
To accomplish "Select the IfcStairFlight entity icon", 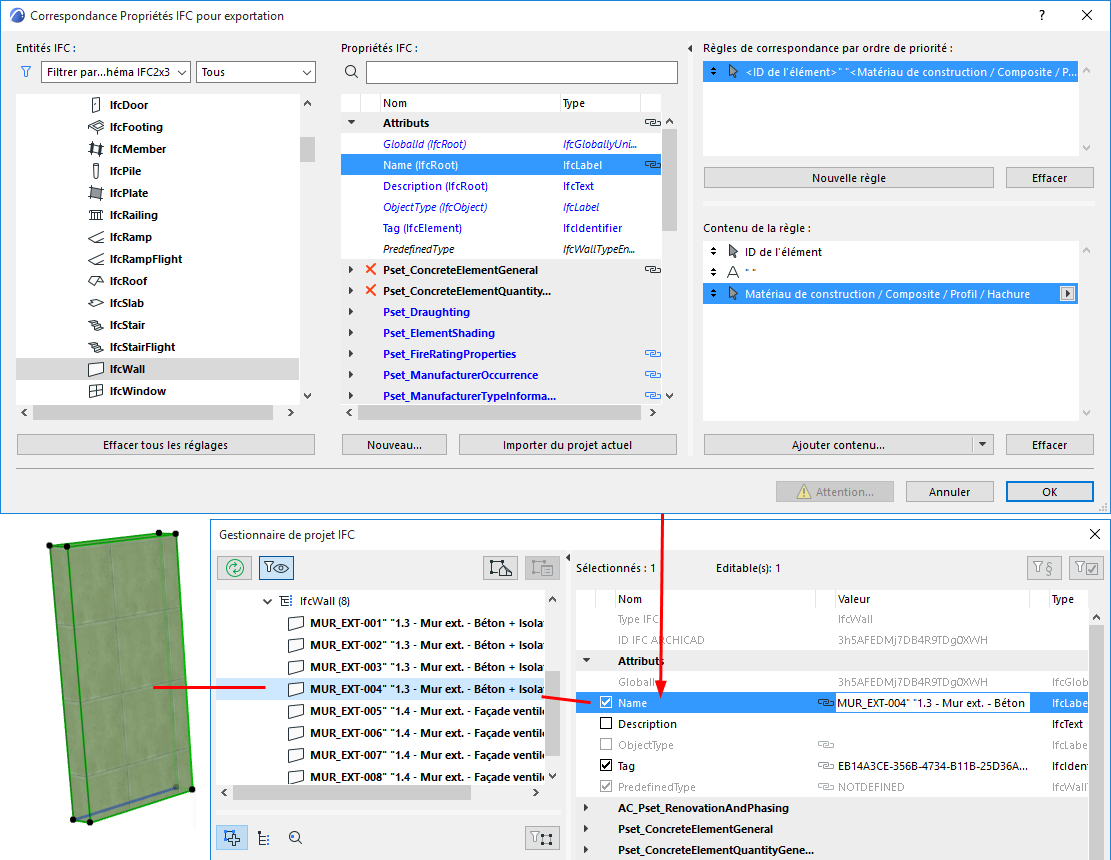I will click(x=96, y=346).
